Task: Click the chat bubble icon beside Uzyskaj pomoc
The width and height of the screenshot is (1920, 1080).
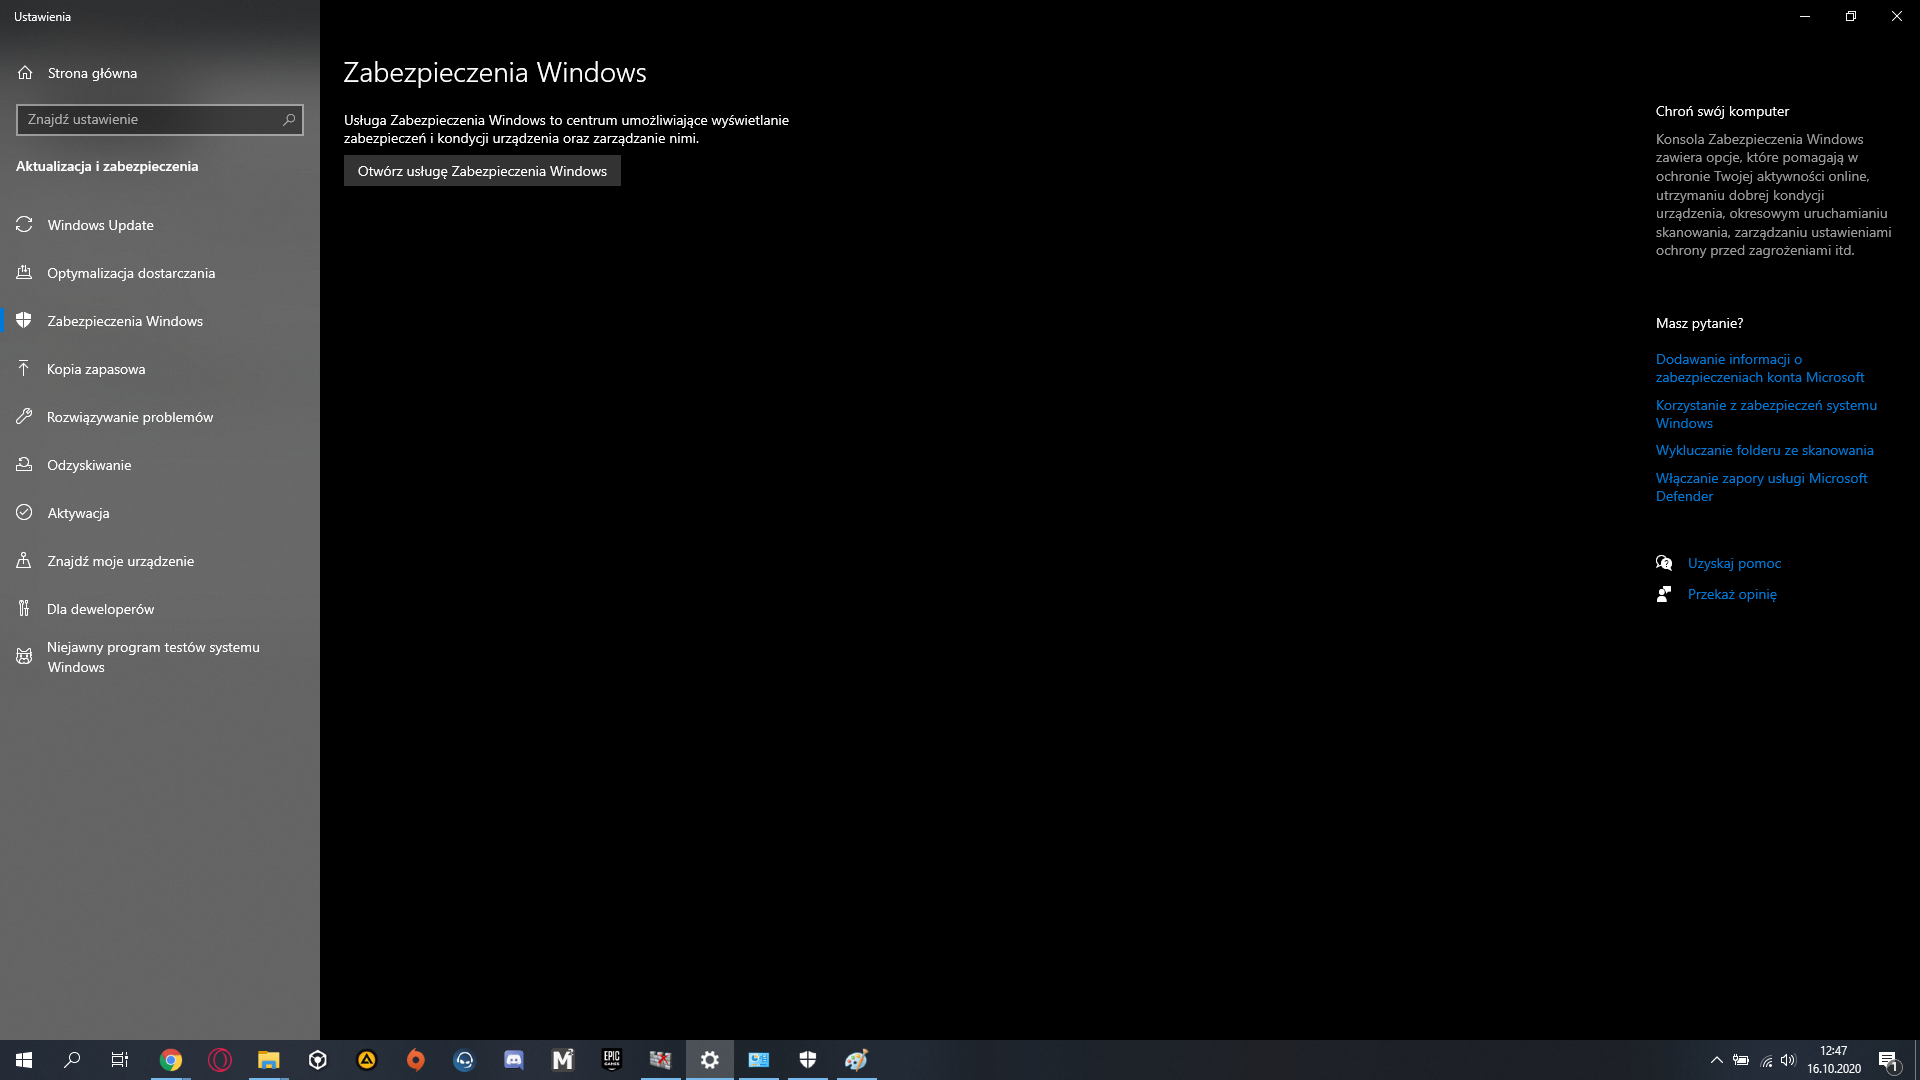Action: (1664, 563)
